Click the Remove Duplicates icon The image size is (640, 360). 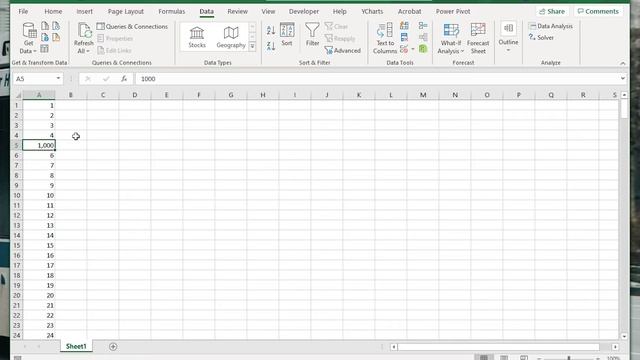coord(404,38)
